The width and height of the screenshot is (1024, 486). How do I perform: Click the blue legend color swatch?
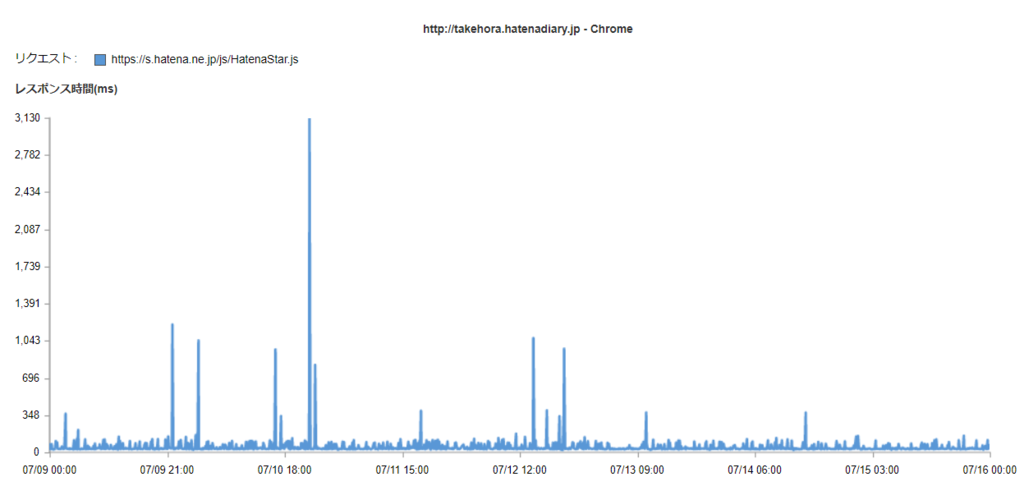[x=100, y=59]
